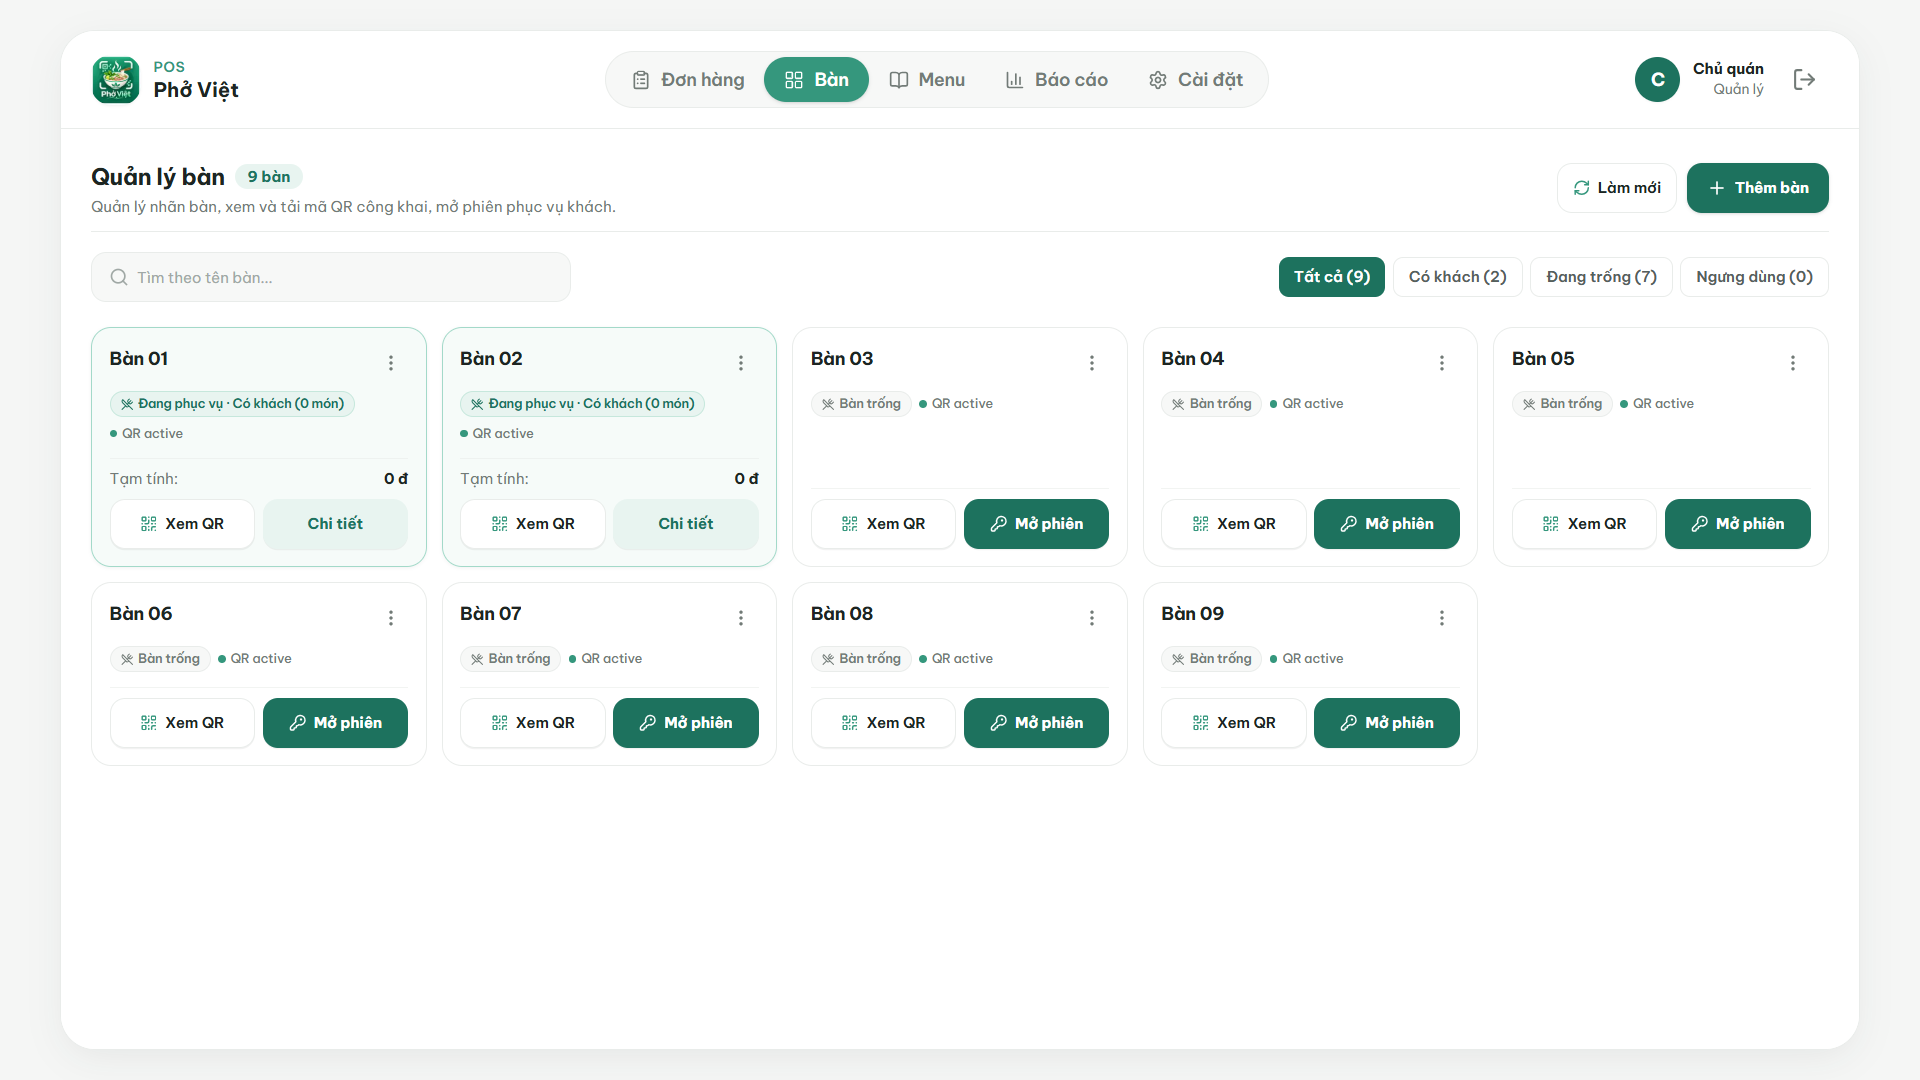Filter tables by Có khách (2)
The height and width of the screenshot is (1080, 1920).
point(1457,277)
